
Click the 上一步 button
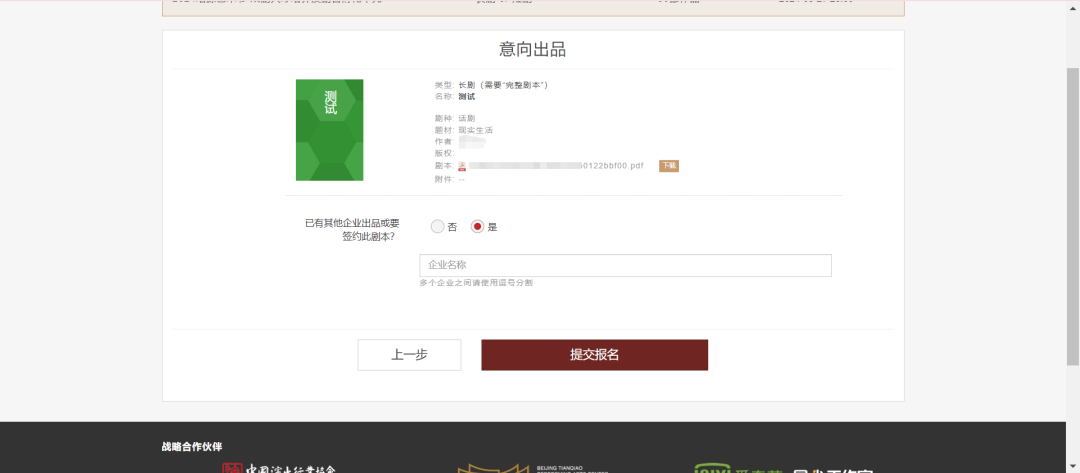pyautogui.click(x=409, y=355)
